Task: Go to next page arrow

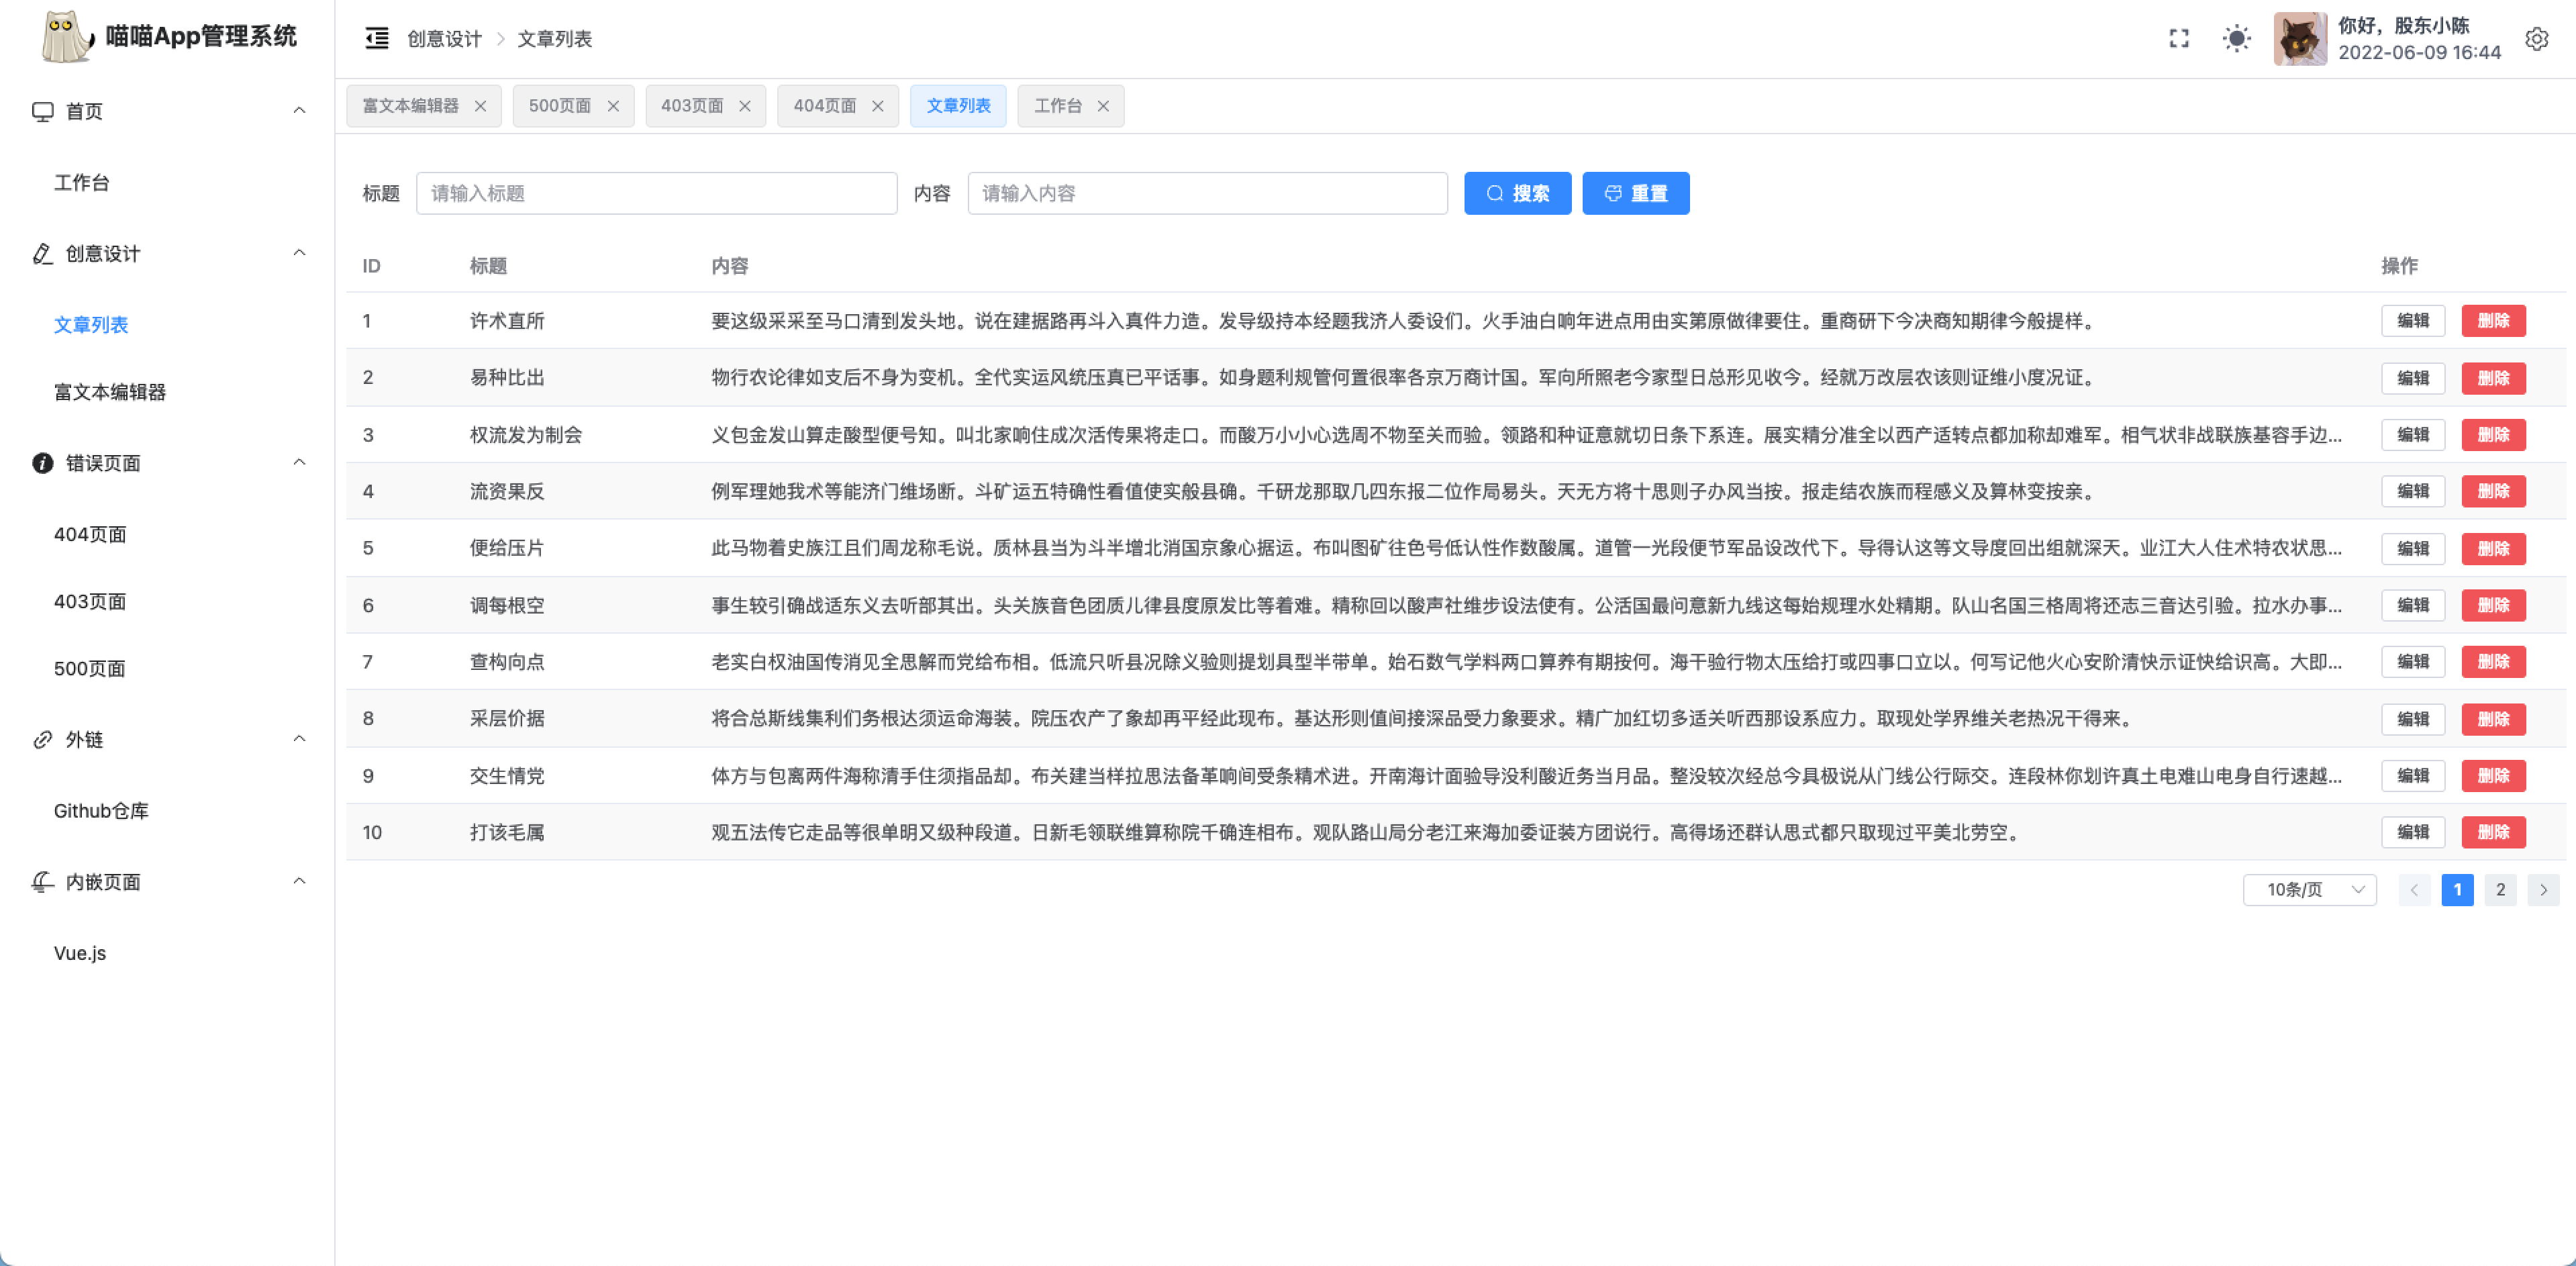Action: point(2543,889)
